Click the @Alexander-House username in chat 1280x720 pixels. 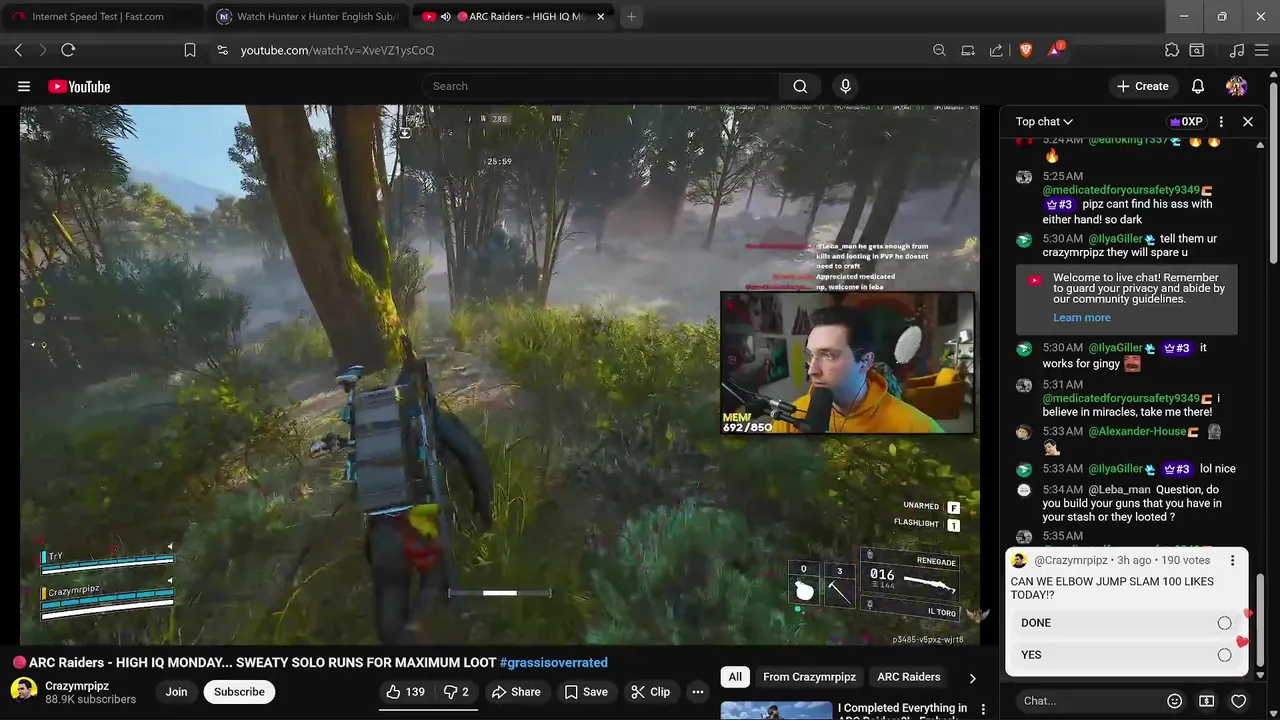(1136, 432)
